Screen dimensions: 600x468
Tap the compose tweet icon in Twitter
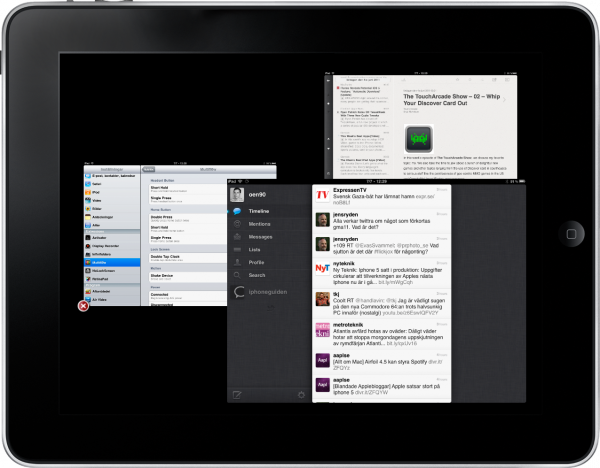click(x=237, y=395)
